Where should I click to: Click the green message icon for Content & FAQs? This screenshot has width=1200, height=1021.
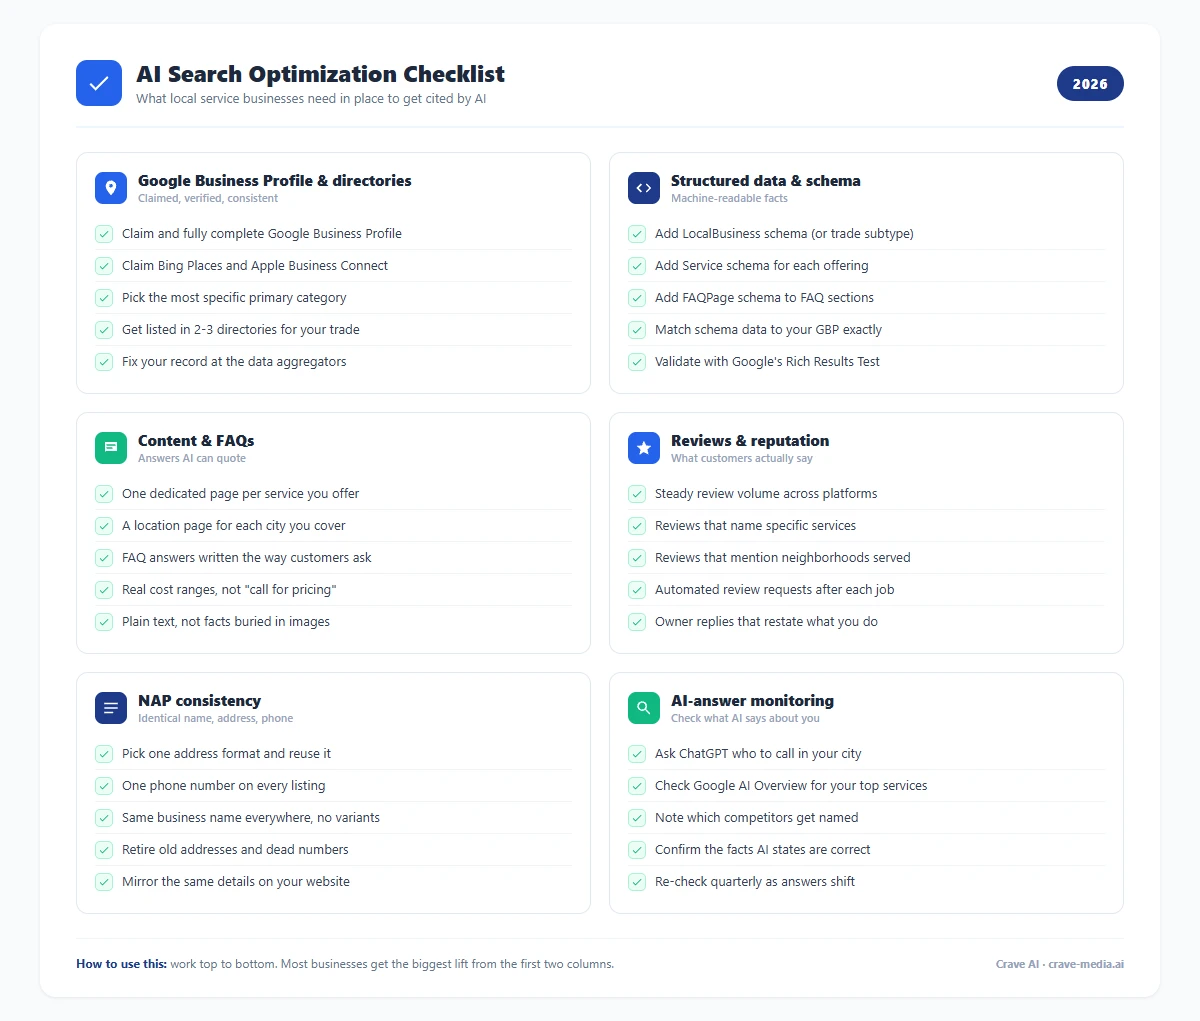pyautogui.click(x=111, y=448)
